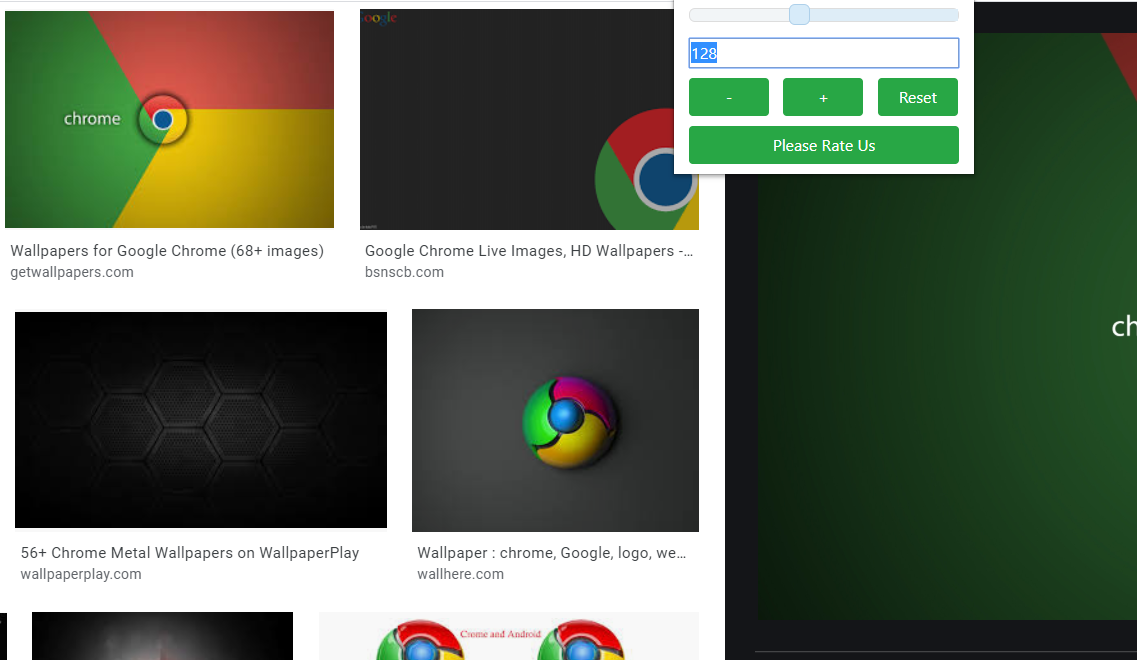Visit the bsnscb.com source link
This screenshot has width=1137, height=660.
pyautogui.click(x=404, y=272)
